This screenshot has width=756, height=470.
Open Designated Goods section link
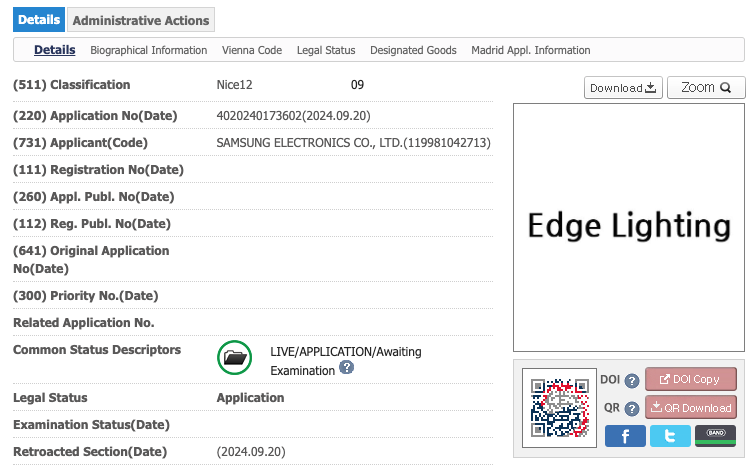click(x=413, y=50)
